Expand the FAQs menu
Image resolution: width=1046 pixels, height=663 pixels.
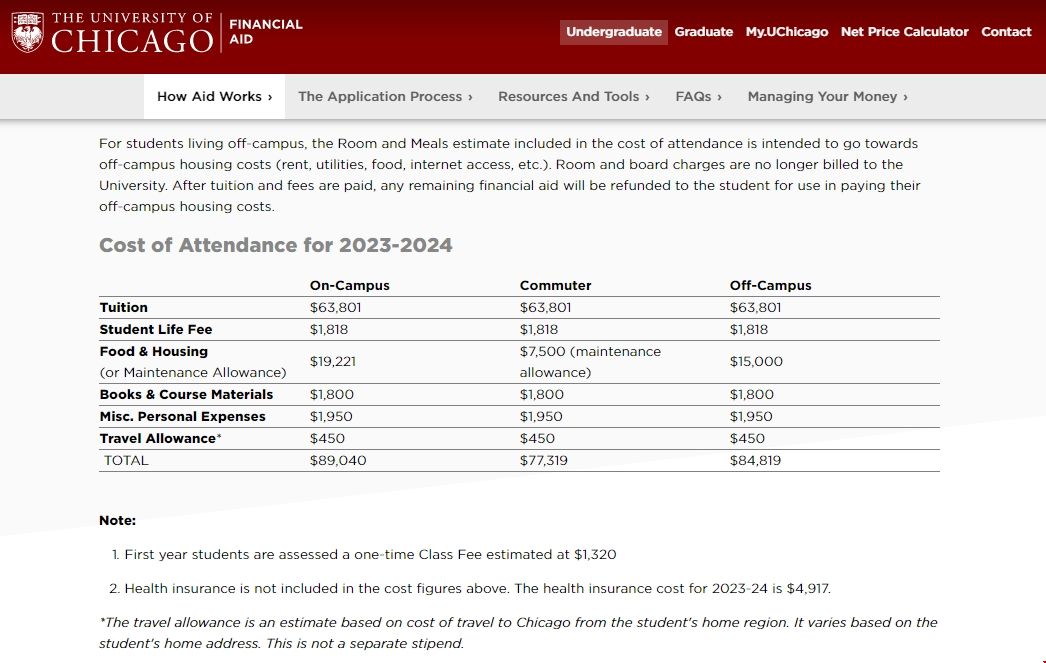[698, 97]
